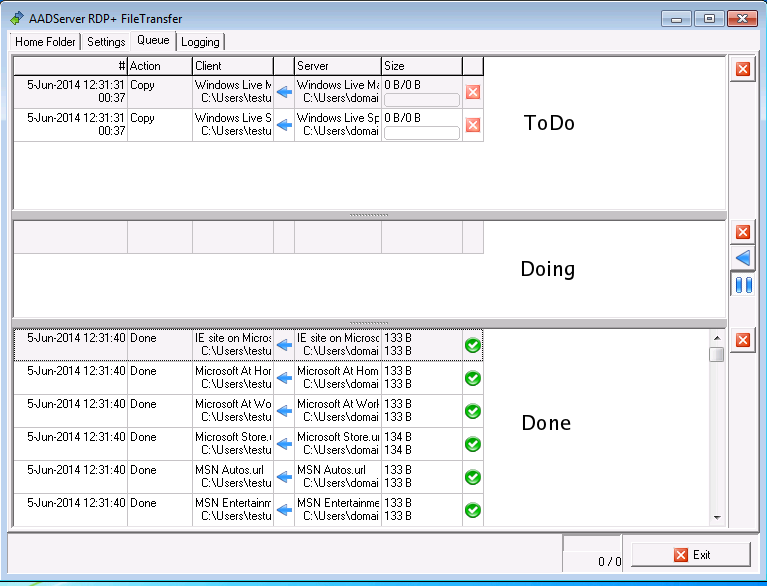767x586 pixels.
Task: Clear the Done list with red X
Action: tap(742, 340)
